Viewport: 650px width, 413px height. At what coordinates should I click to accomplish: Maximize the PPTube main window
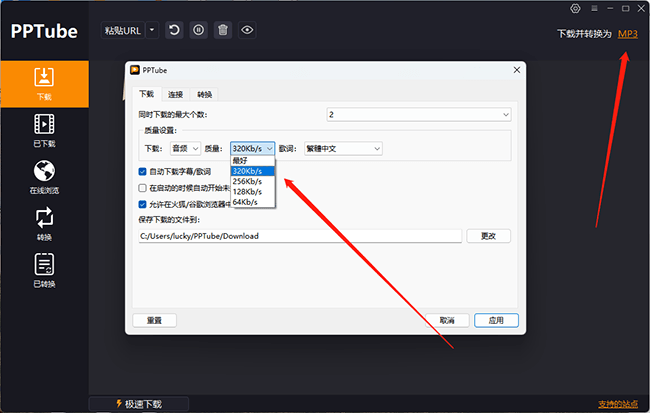(x=626, y=8)
